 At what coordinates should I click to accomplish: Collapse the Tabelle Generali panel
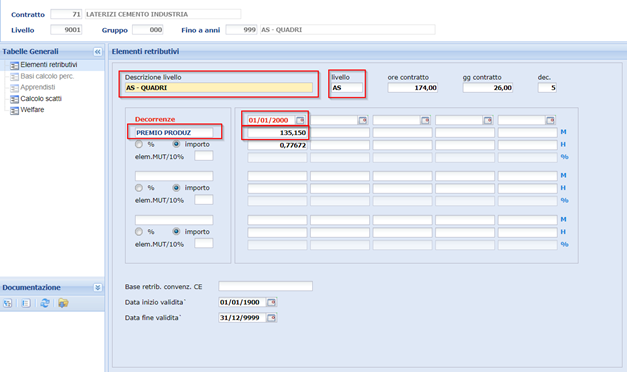click(98, 52)
